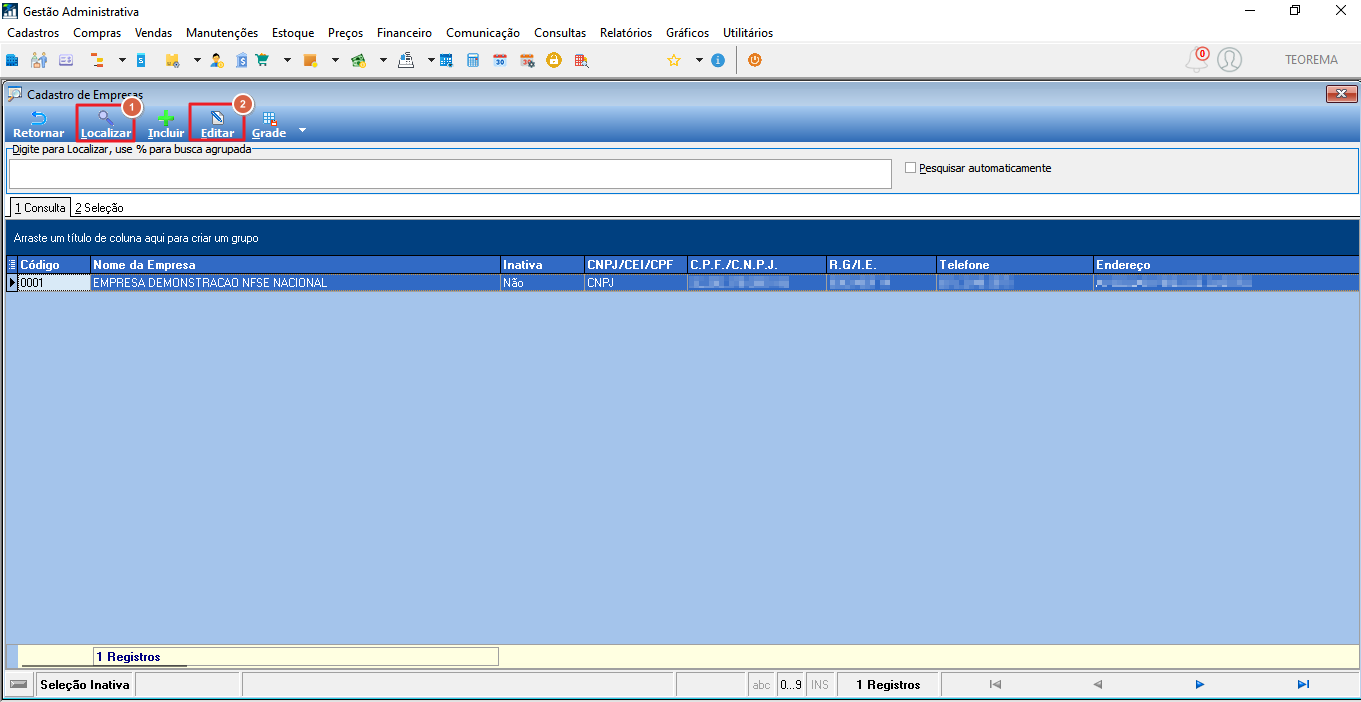Image resolution: width=1361 pixels, height=702 pixels.
Task: Expand dropdown next to hierarchy tree icon
Action: click(x=122, y=60)
